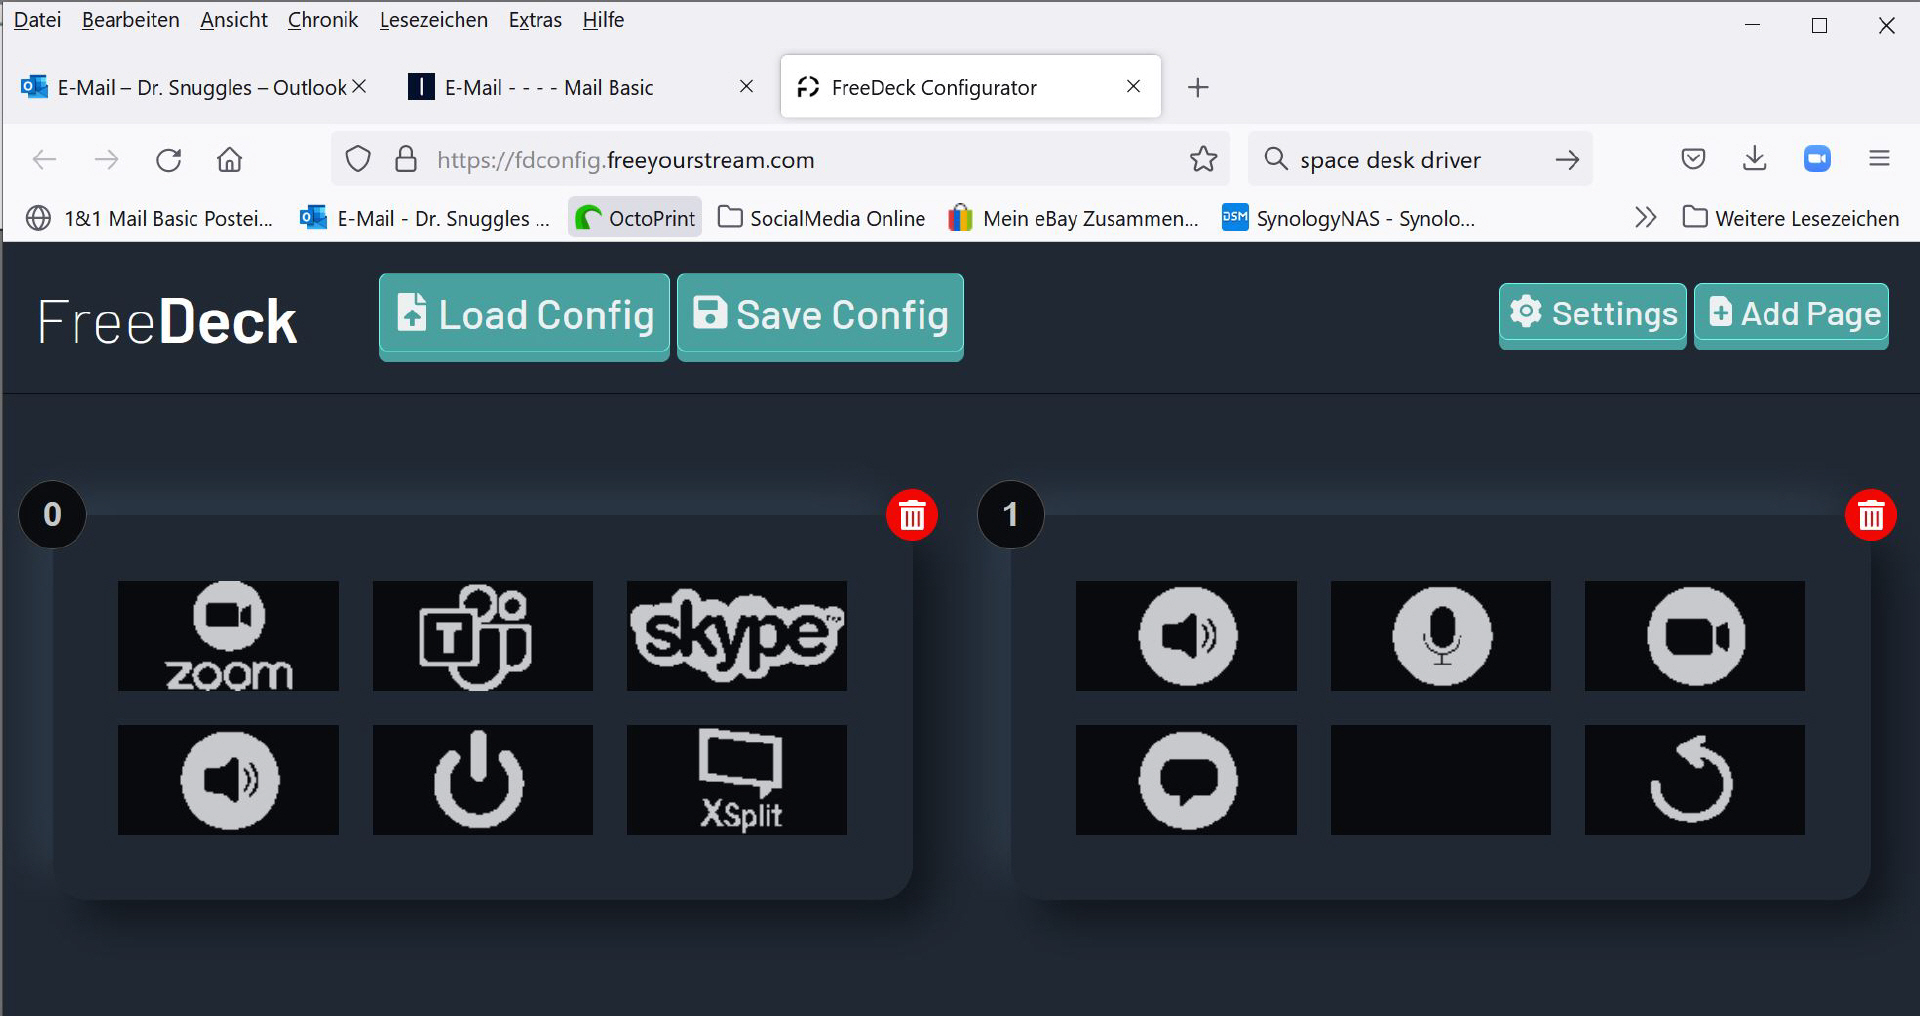
Task: Open the Lesezeichen menu
Action: click(433, 20)
